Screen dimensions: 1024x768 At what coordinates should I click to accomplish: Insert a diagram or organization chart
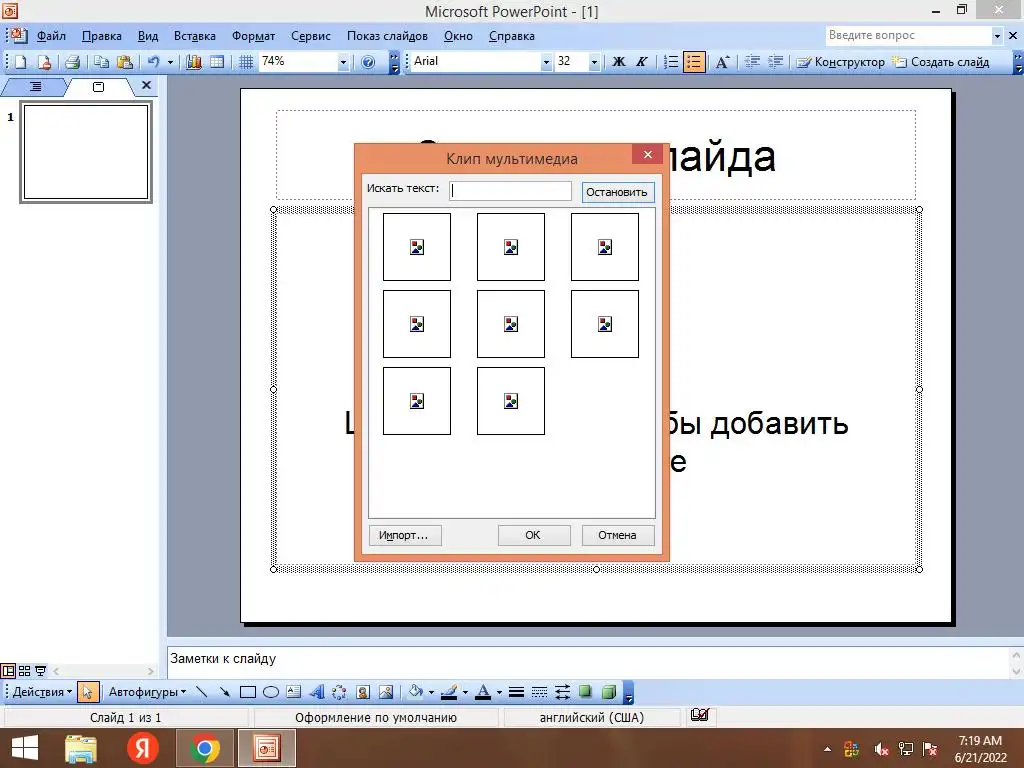[x=340, y=692]
